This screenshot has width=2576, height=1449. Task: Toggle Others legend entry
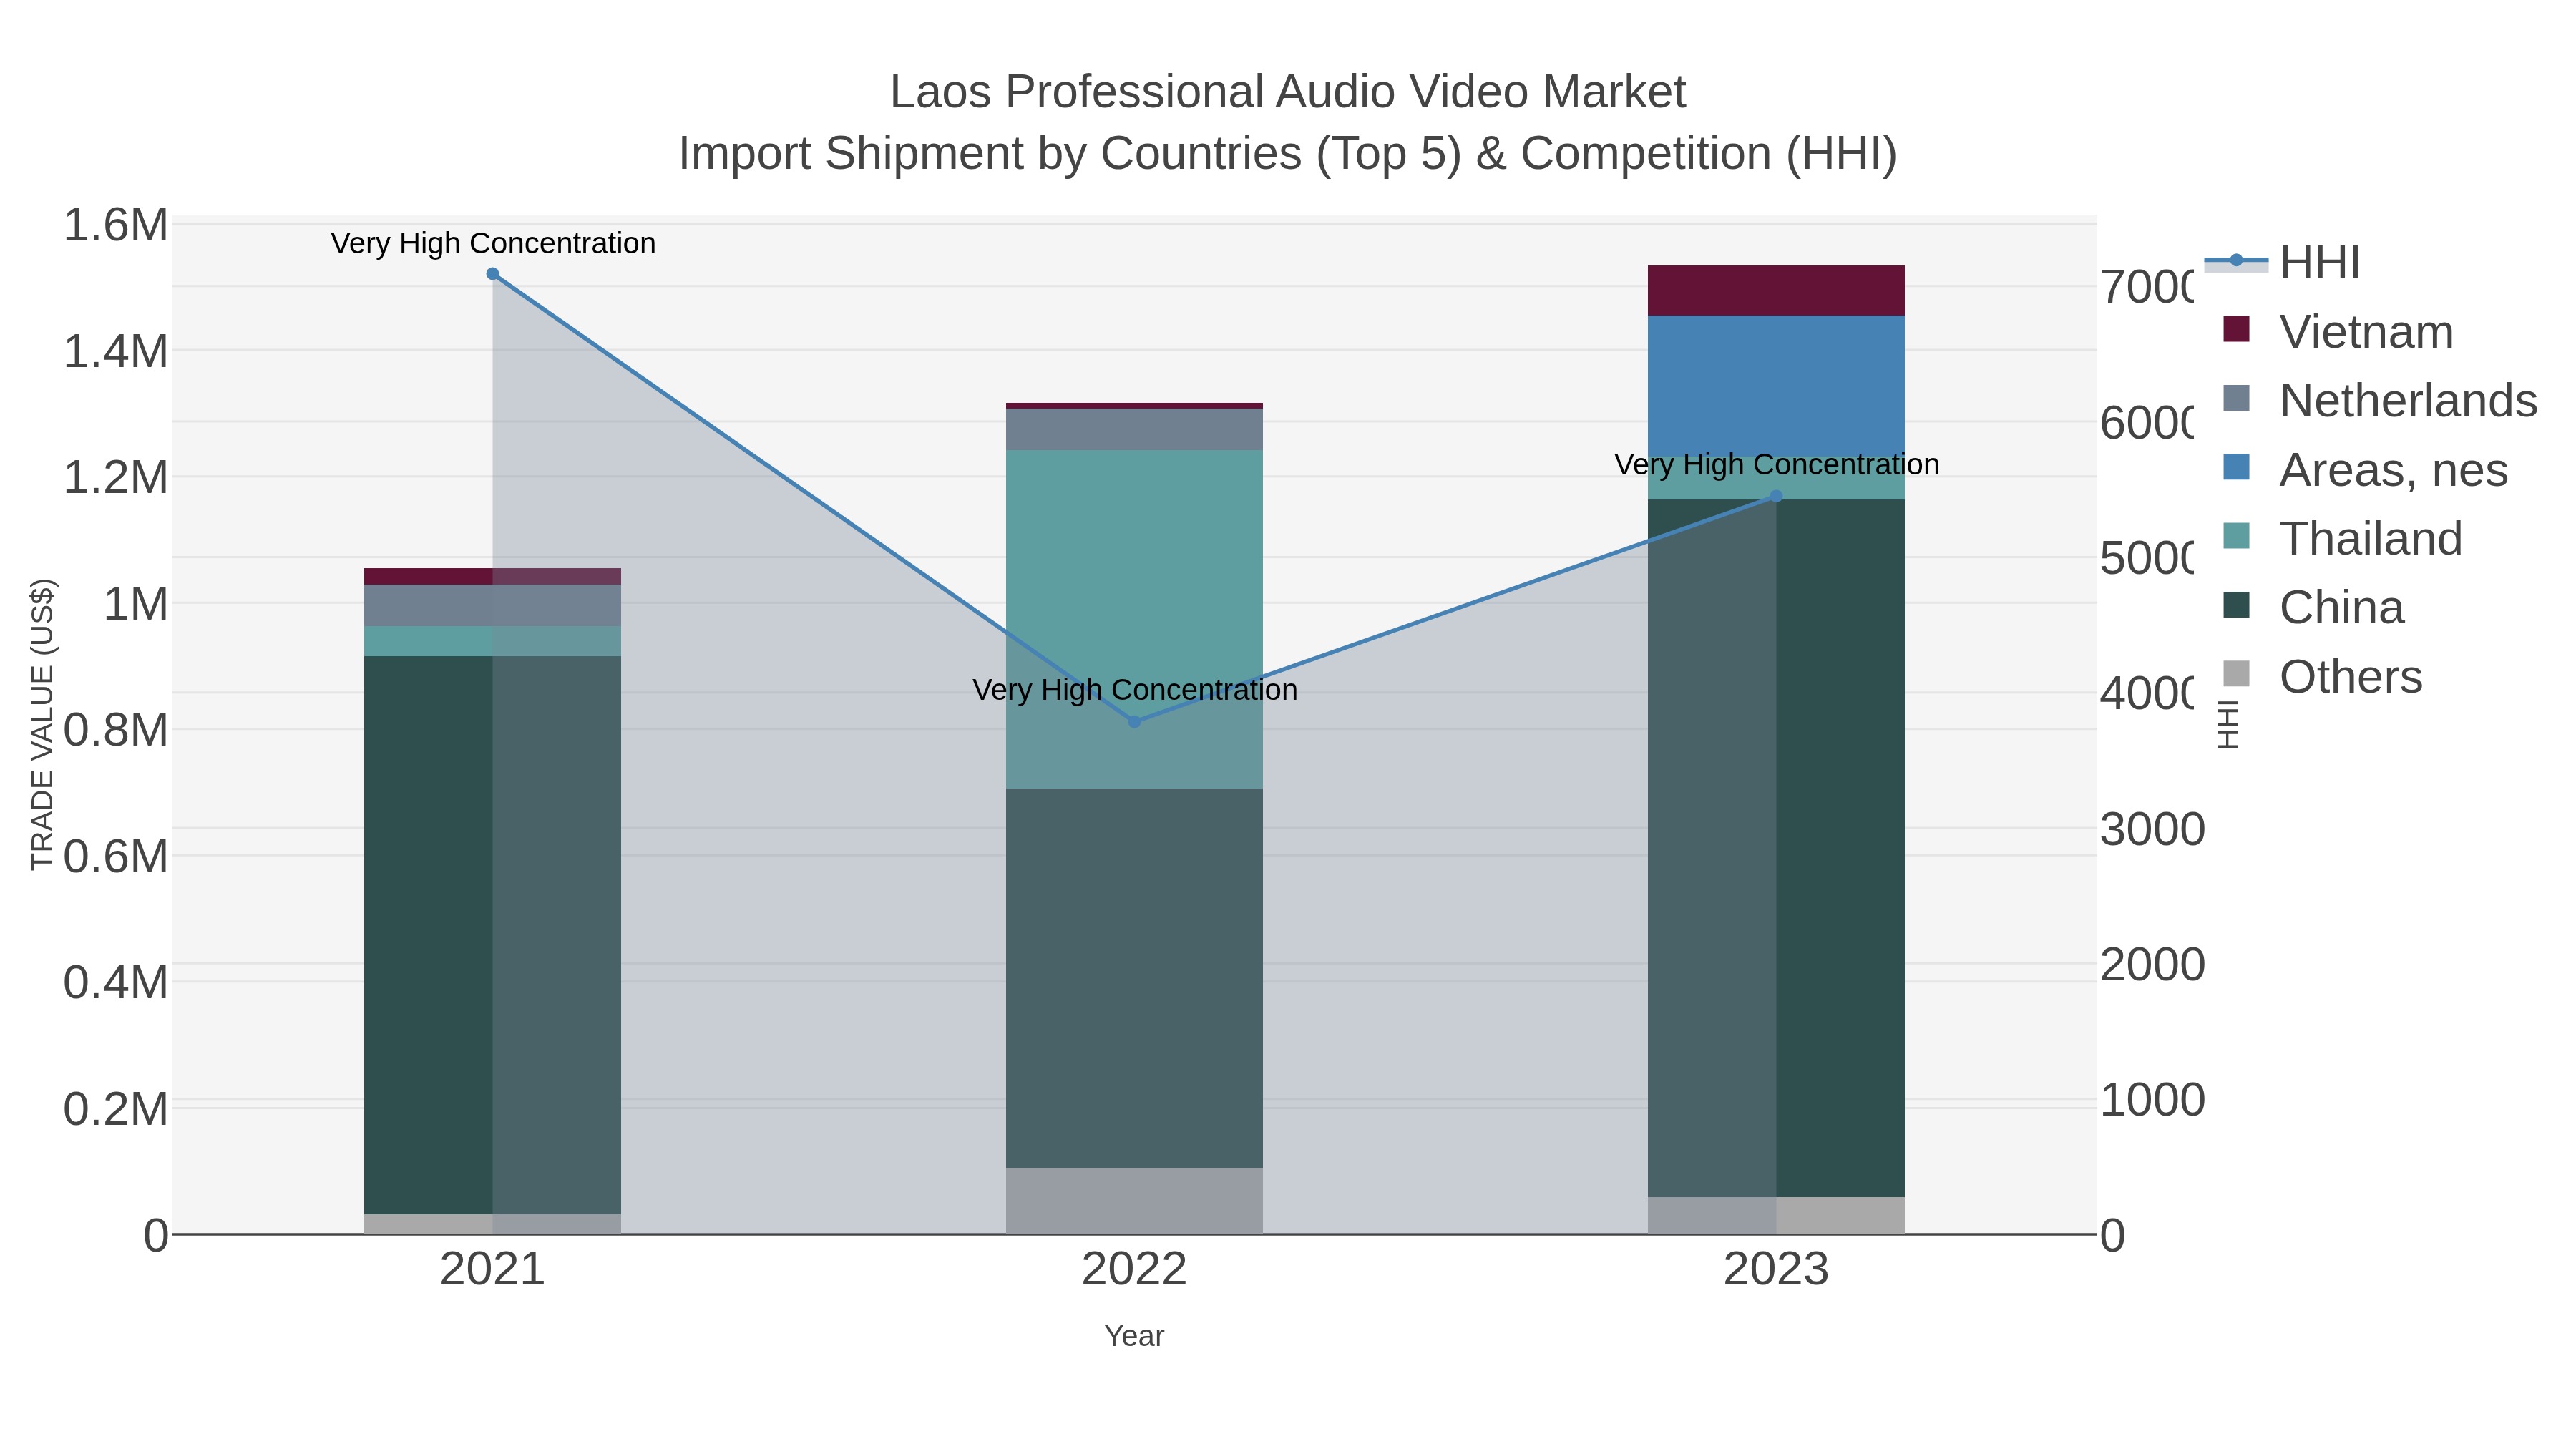pos(2322,677)
